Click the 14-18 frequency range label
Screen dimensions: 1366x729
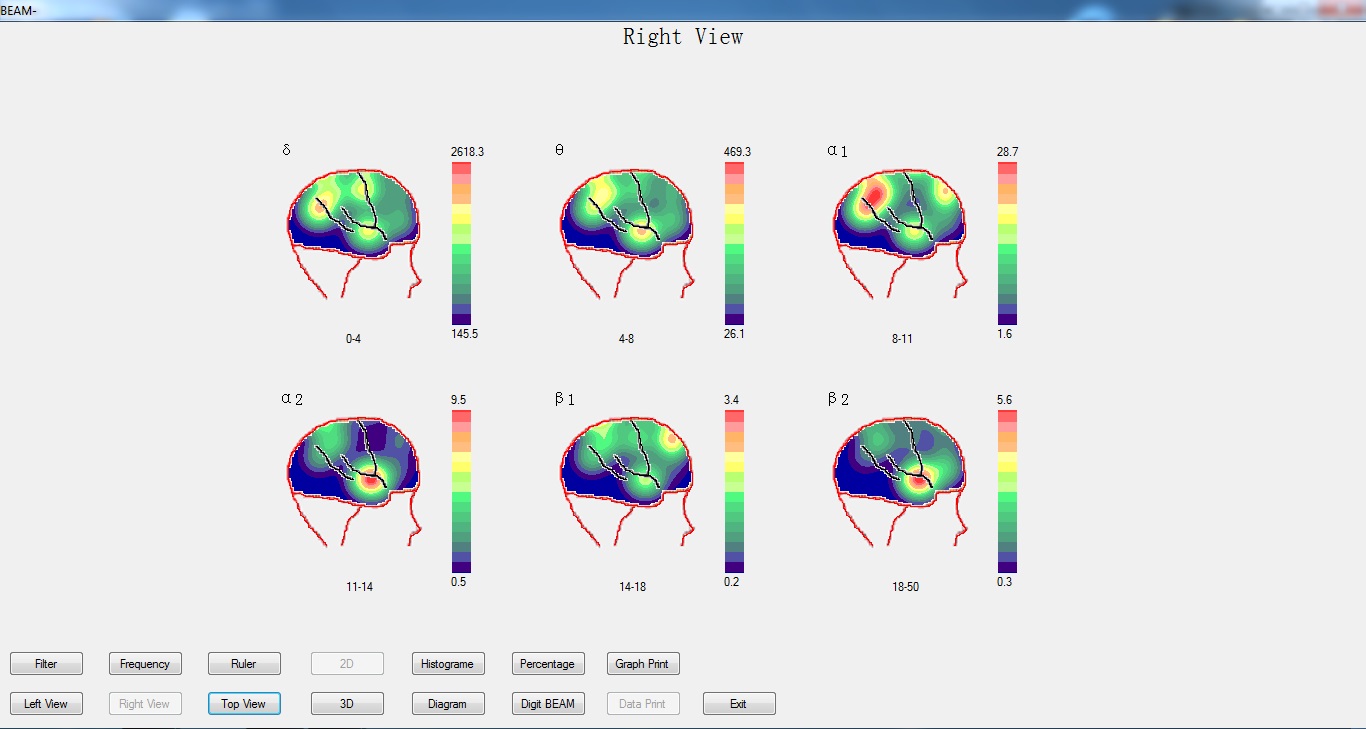[633, 587]
